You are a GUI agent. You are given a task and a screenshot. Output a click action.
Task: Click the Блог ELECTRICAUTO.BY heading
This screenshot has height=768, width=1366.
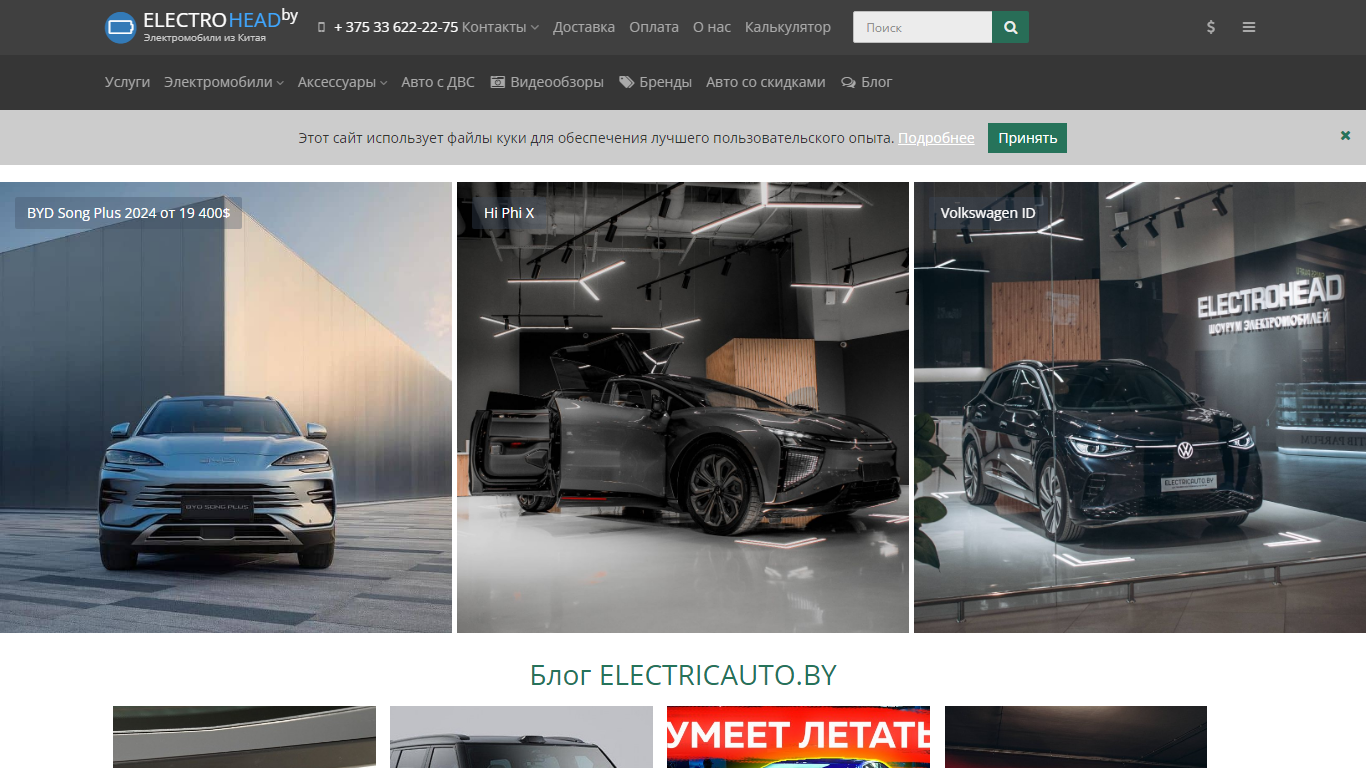[x=683, y=675]
